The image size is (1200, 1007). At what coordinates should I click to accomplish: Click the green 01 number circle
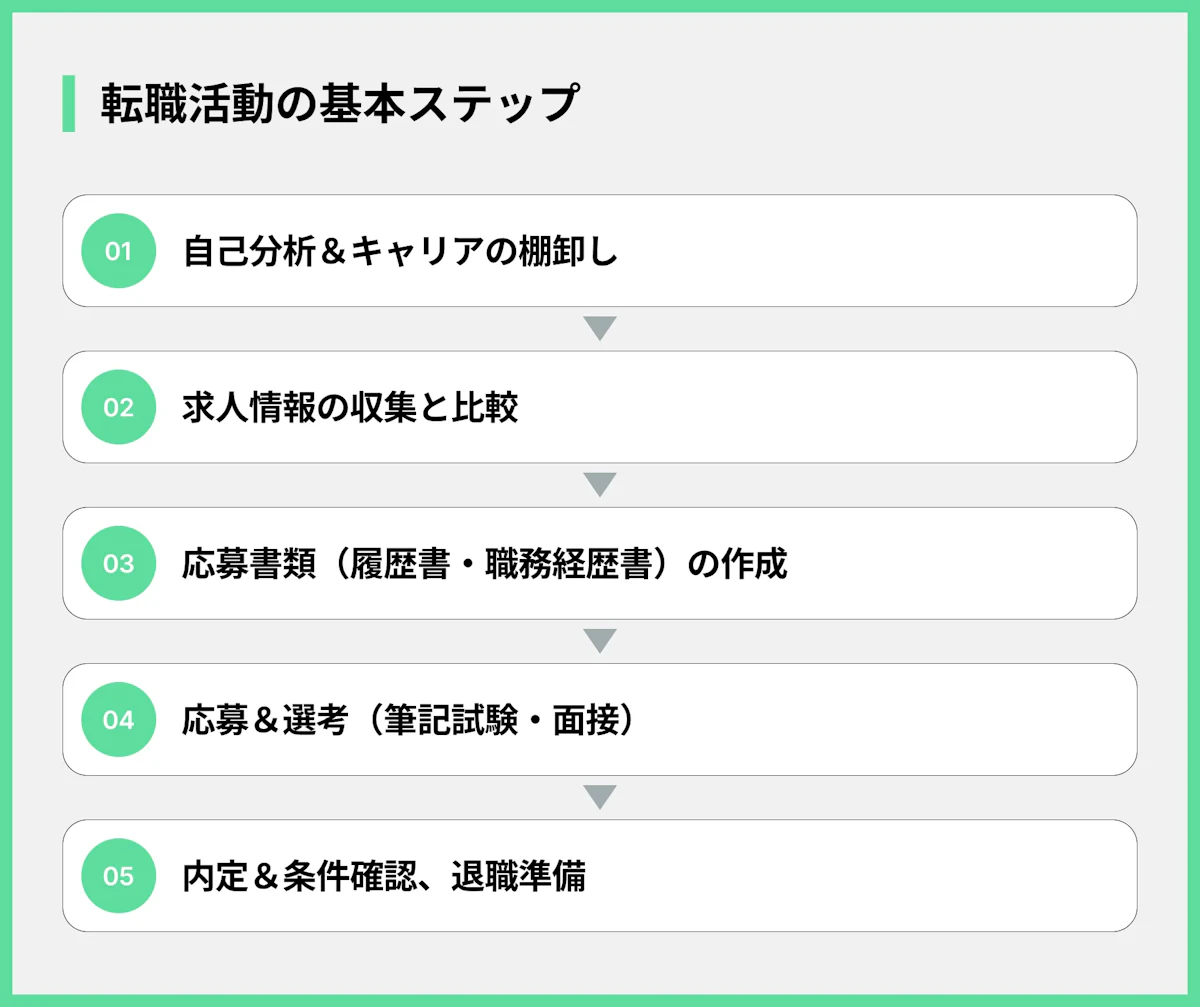tap(118, 251)
